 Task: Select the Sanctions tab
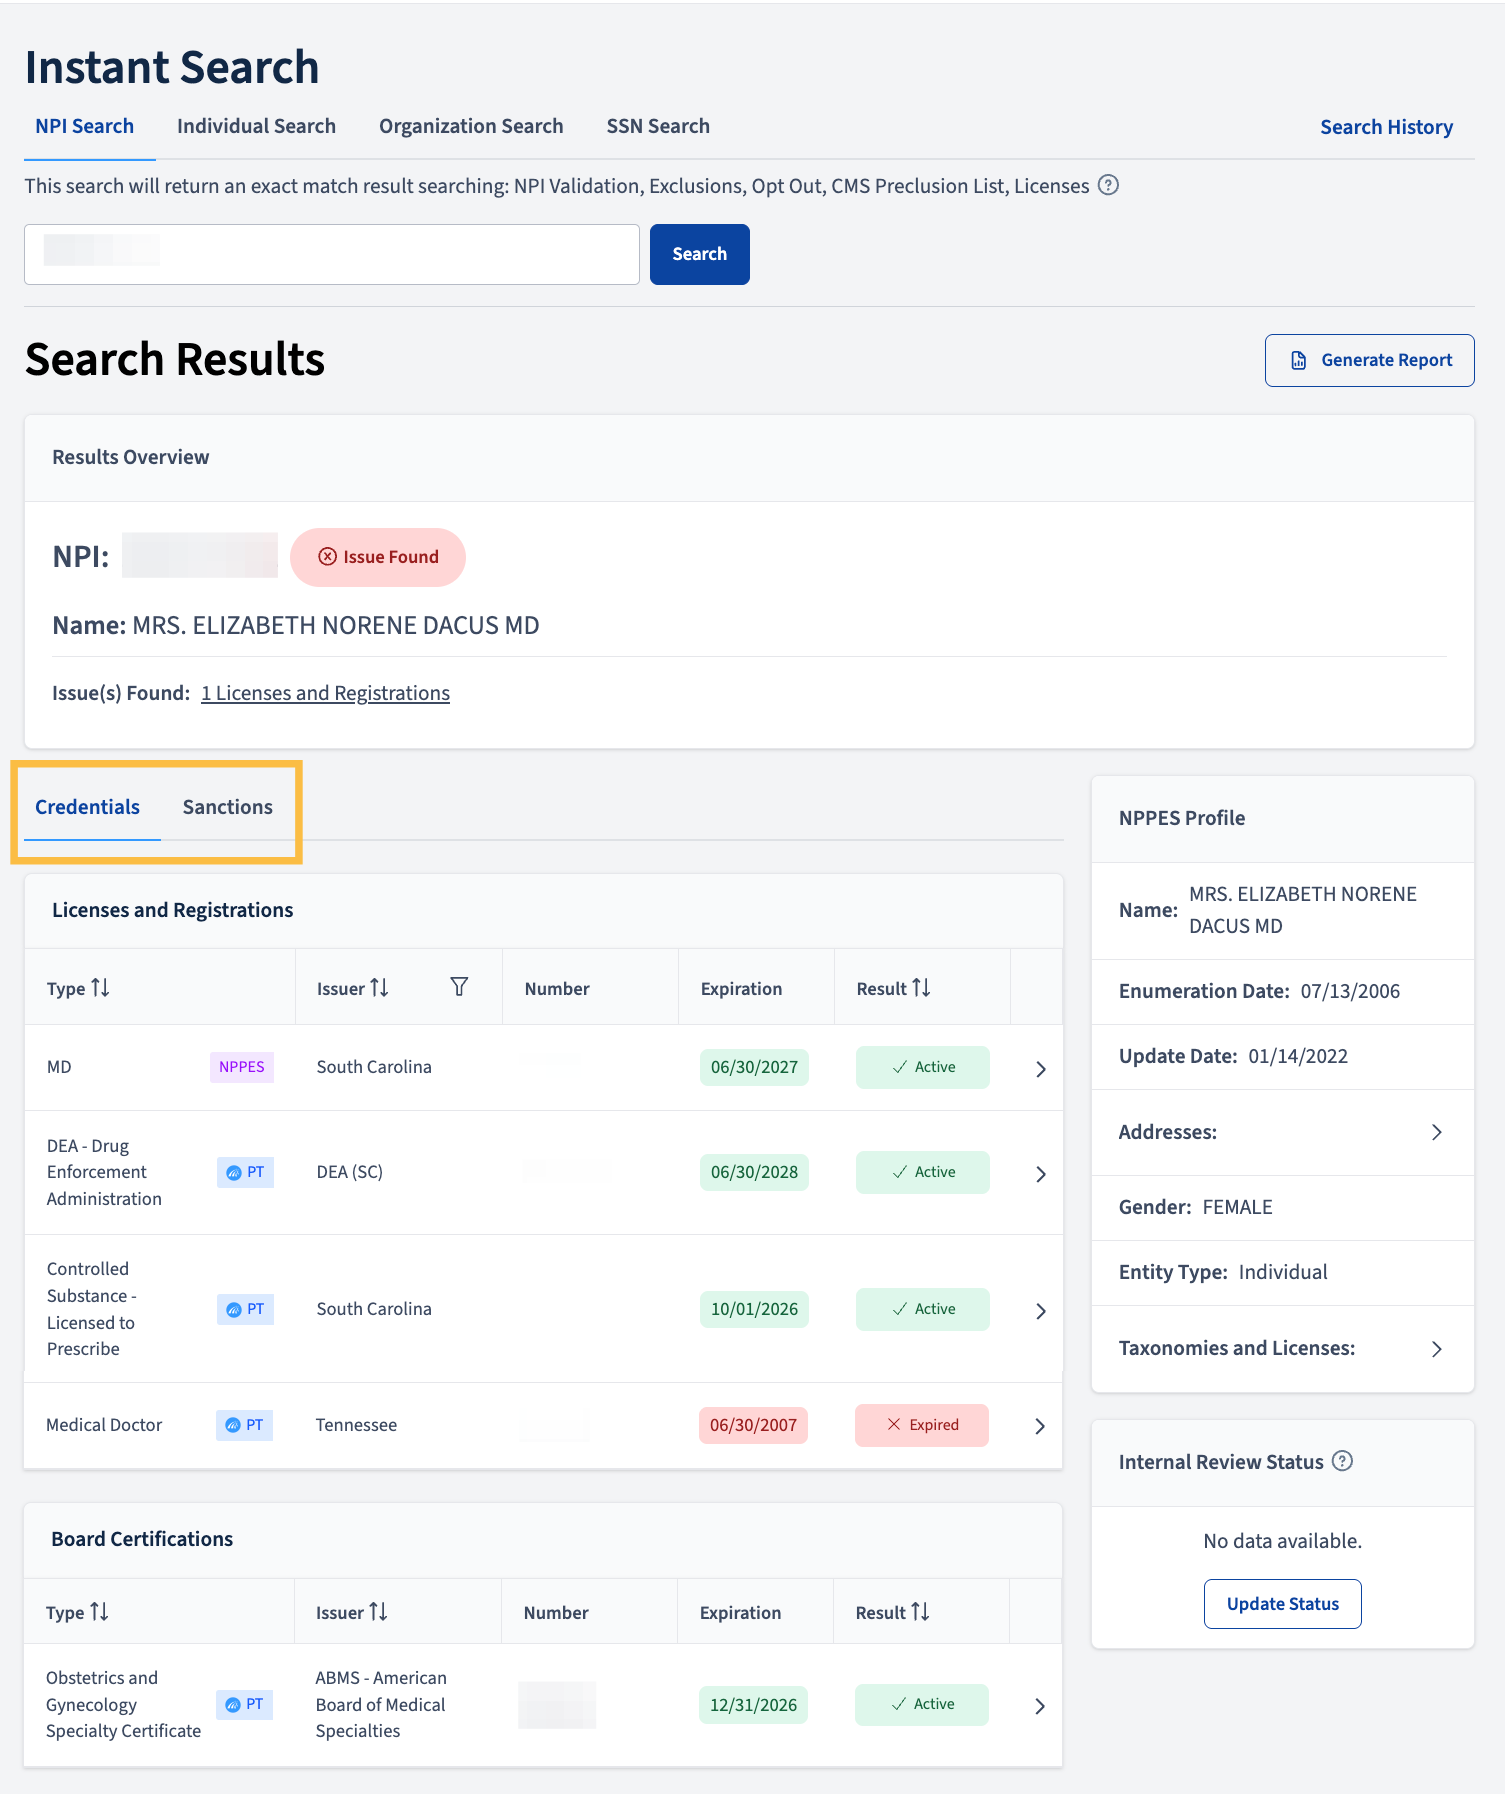tap(228, 807)
